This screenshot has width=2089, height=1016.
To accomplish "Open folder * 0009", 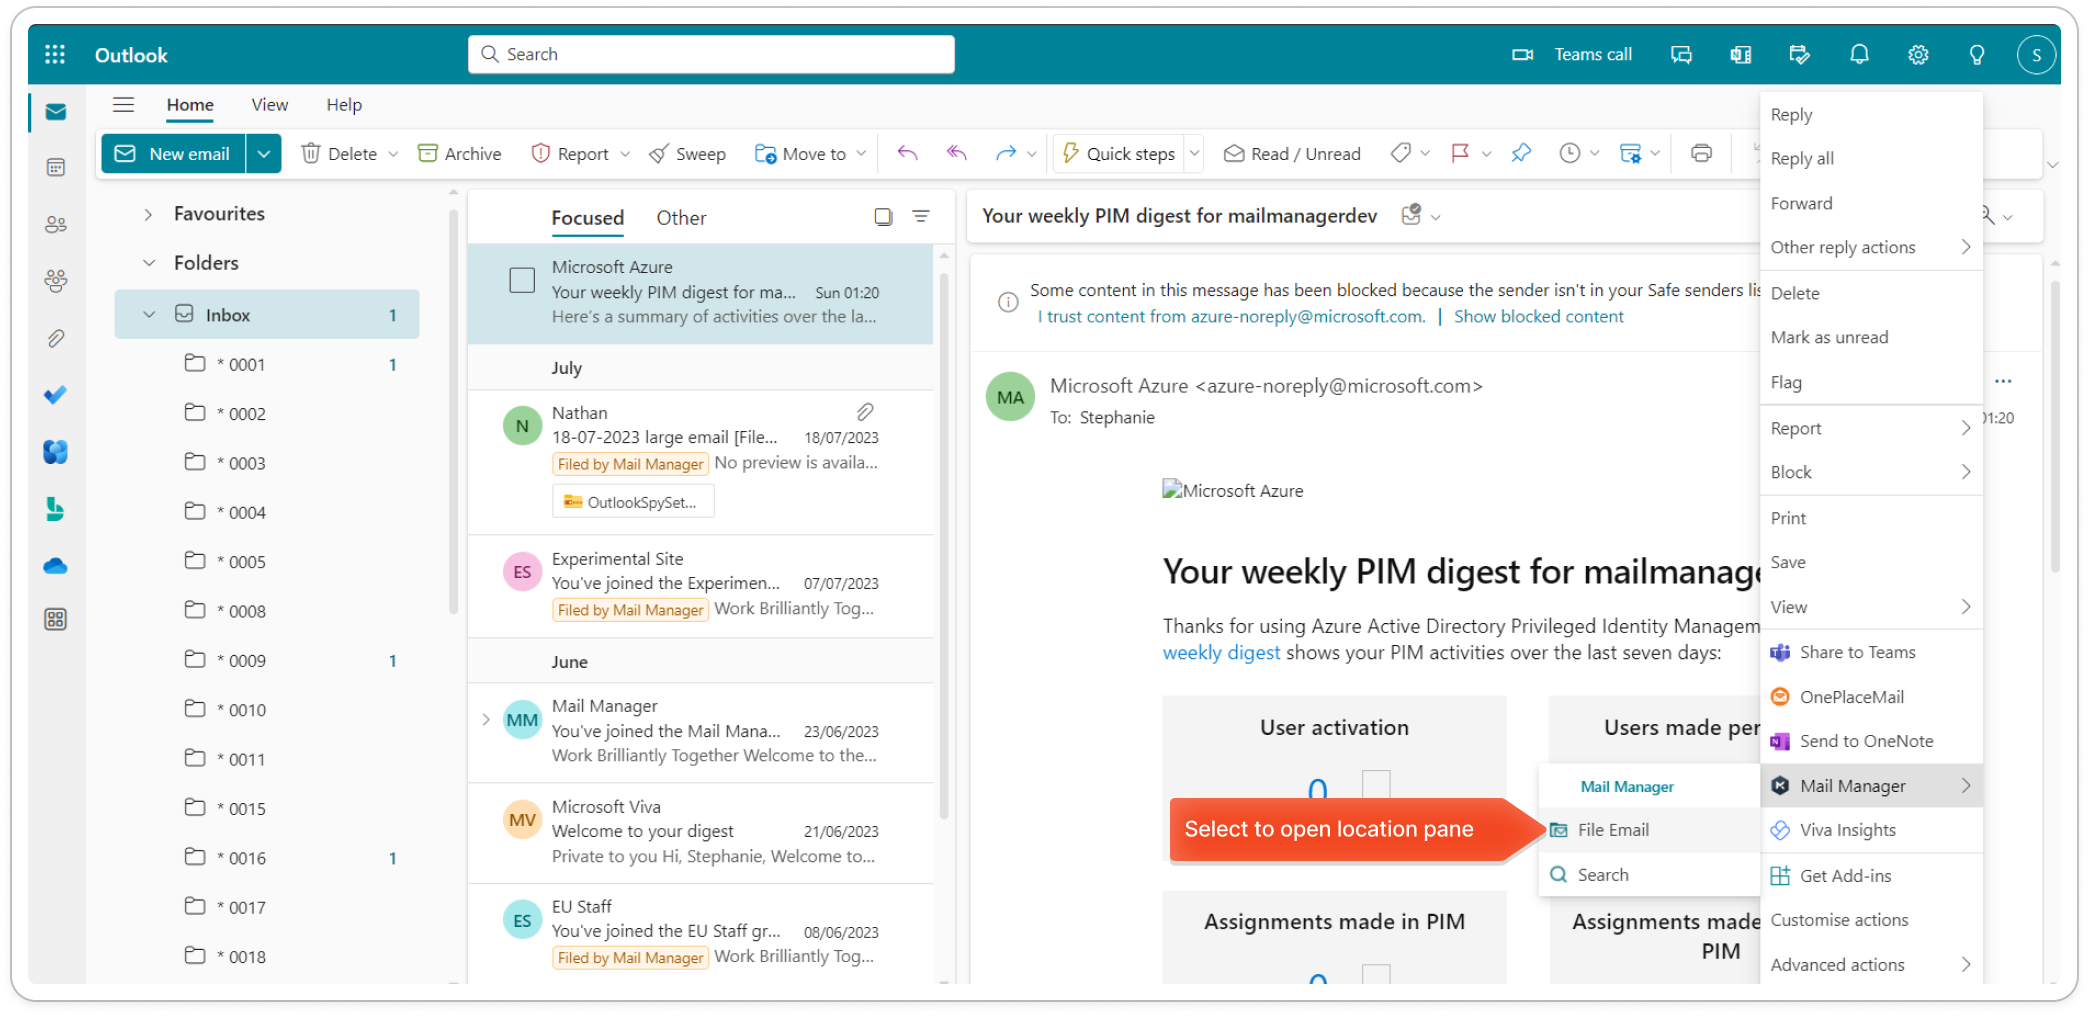I will [267, 660].
